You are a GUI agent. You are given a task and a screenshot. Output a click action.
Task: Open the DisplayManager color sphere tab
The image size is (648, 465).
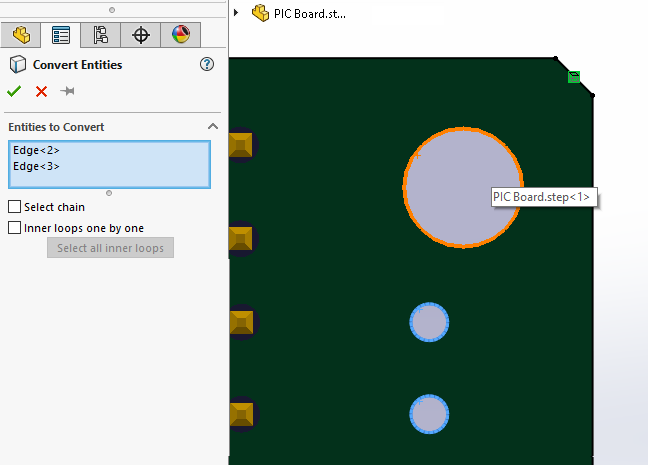click(x=180, y=35)
